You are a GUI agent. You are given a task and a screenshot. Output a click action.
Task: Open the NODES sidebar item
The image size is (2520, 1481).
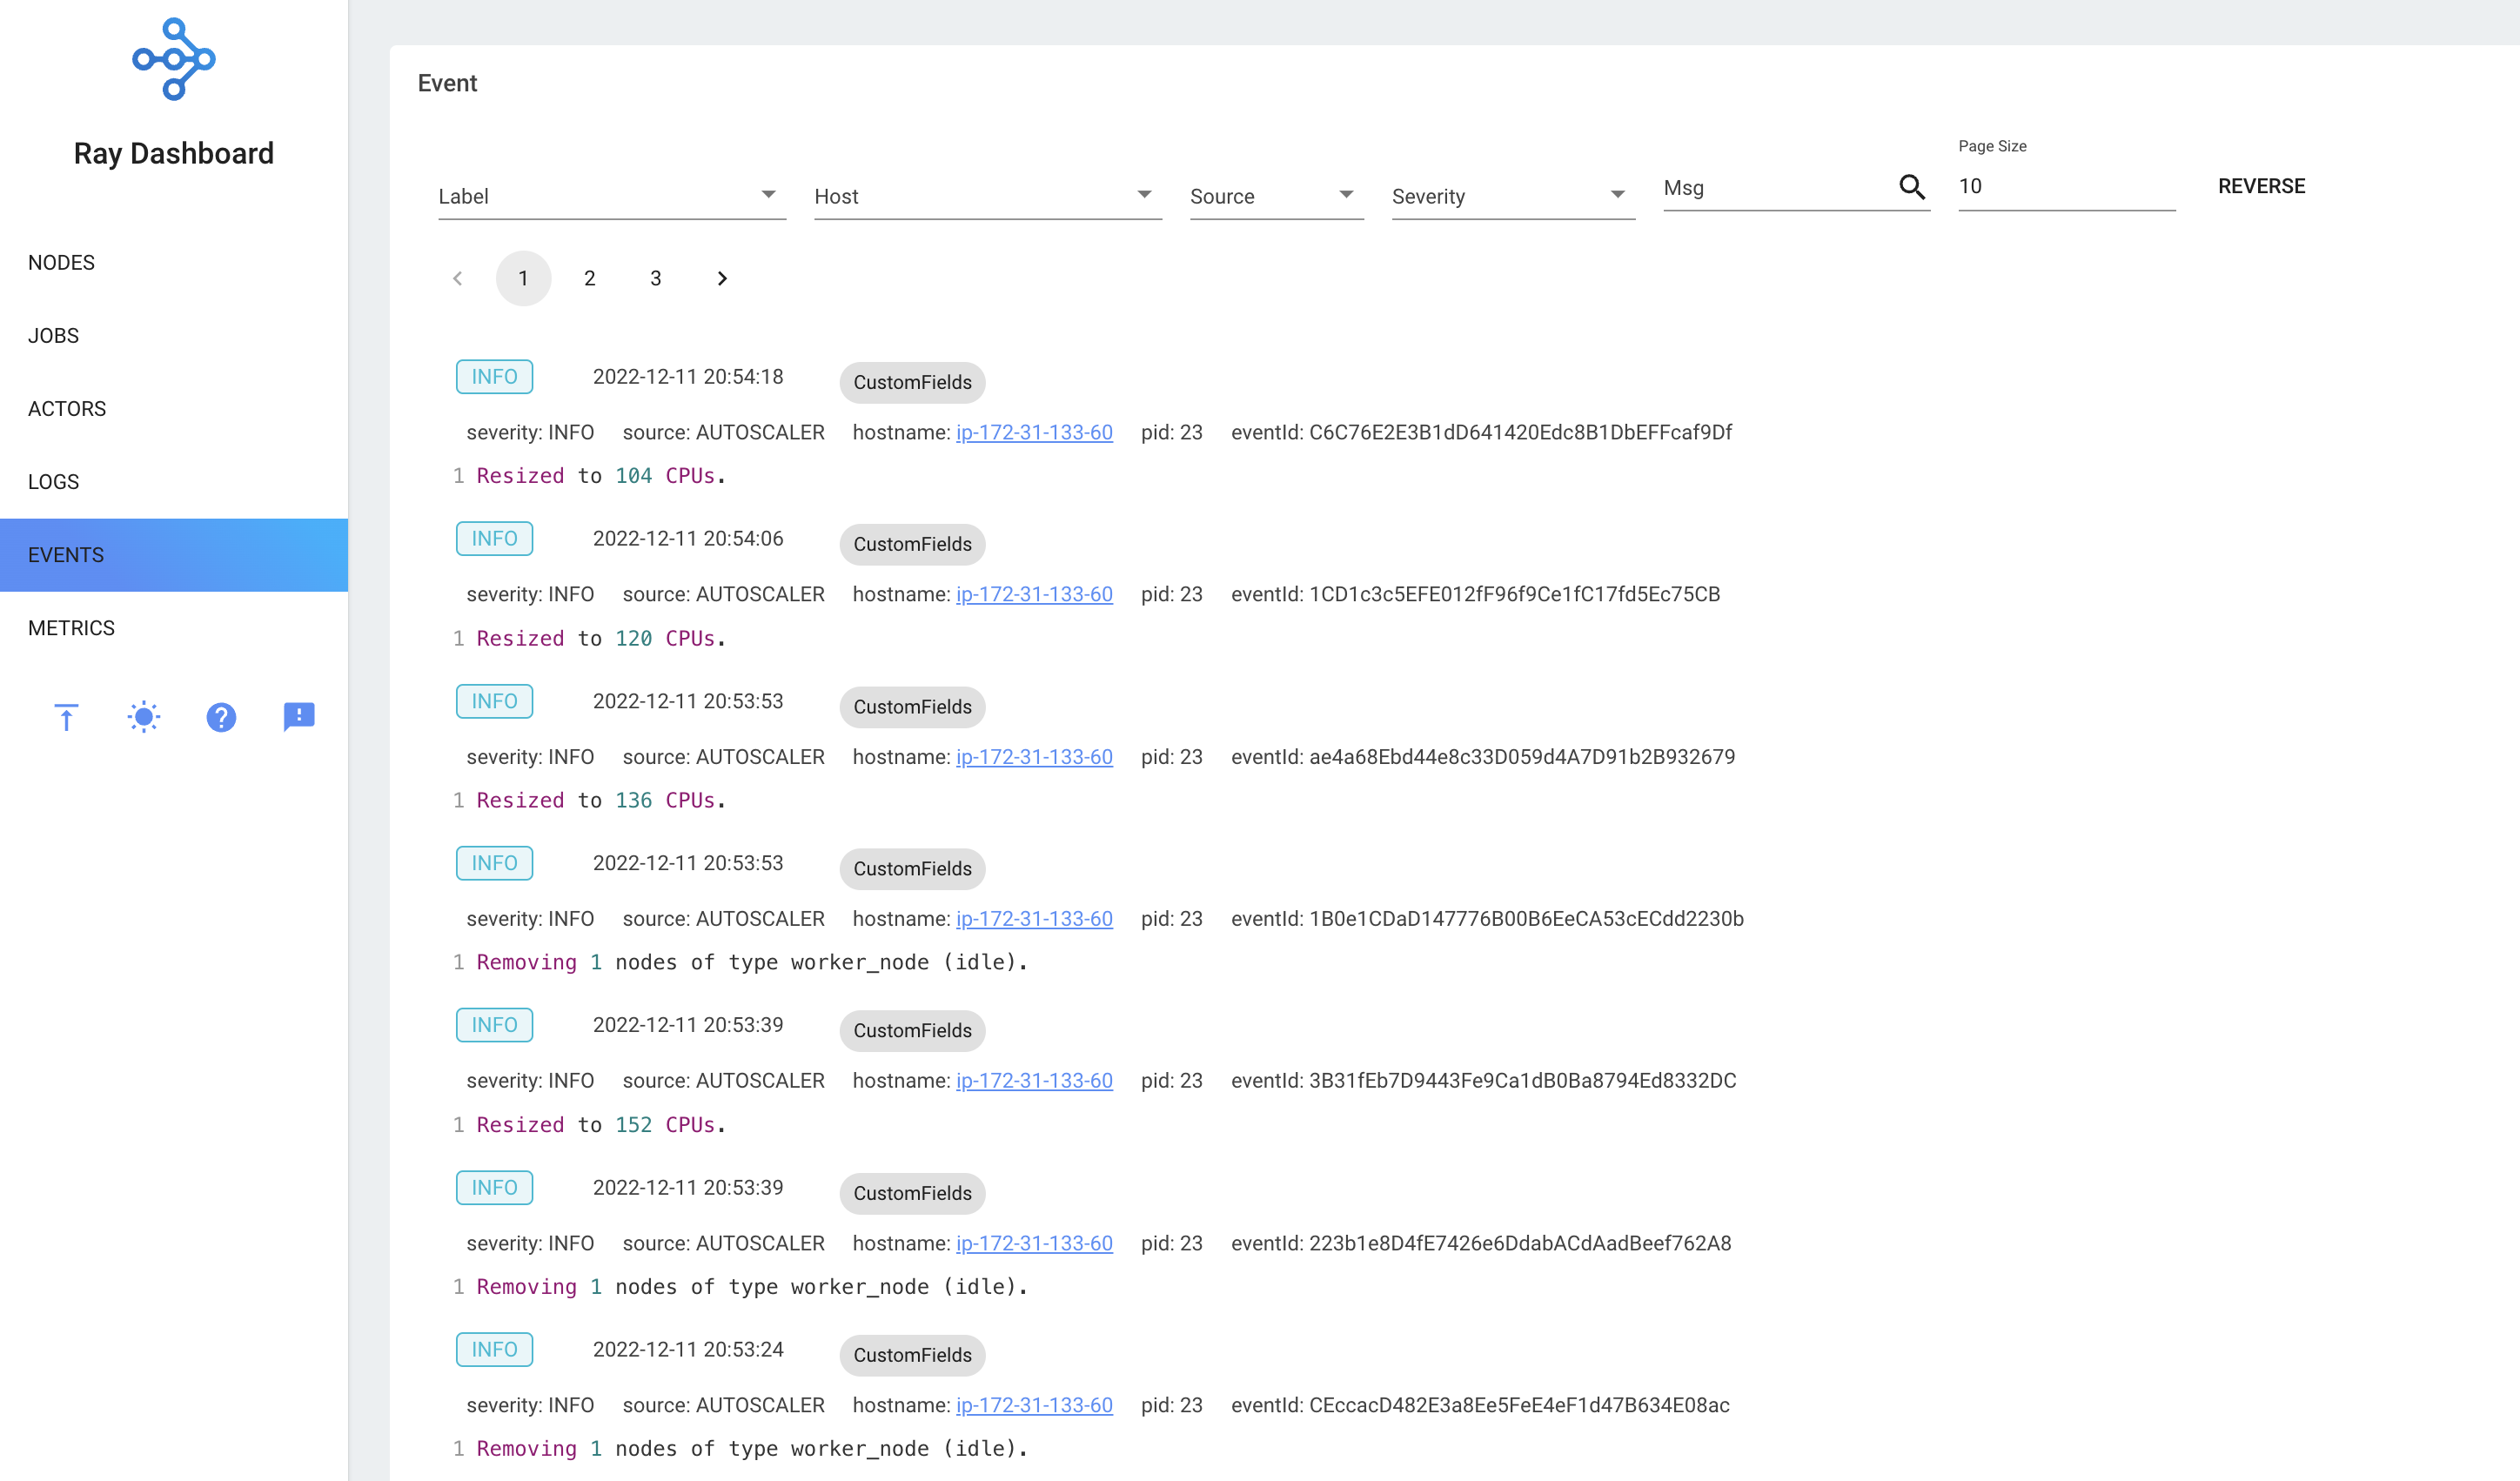tap(62, 262)
